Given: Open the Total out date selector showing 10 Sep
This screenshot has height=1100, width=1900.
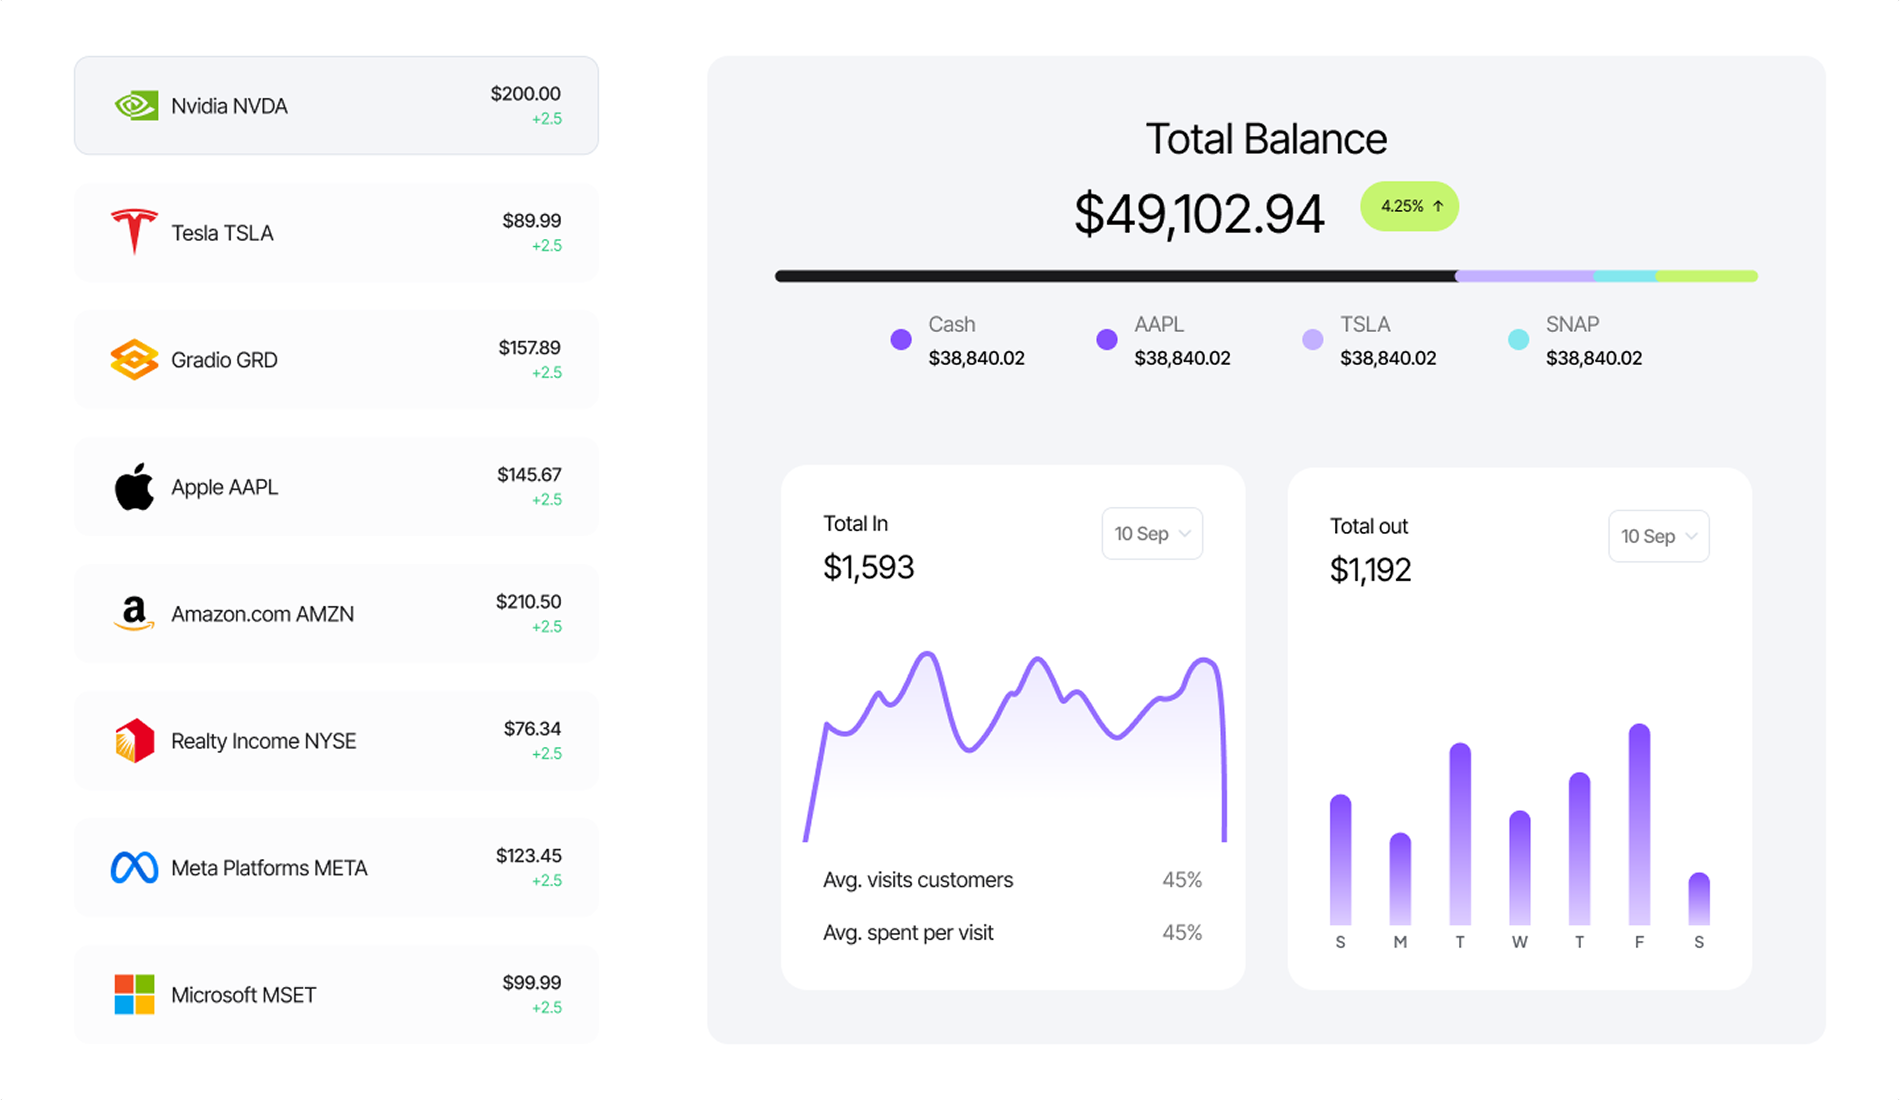Looking at the screenshot, I should (x=1659, y=536).
